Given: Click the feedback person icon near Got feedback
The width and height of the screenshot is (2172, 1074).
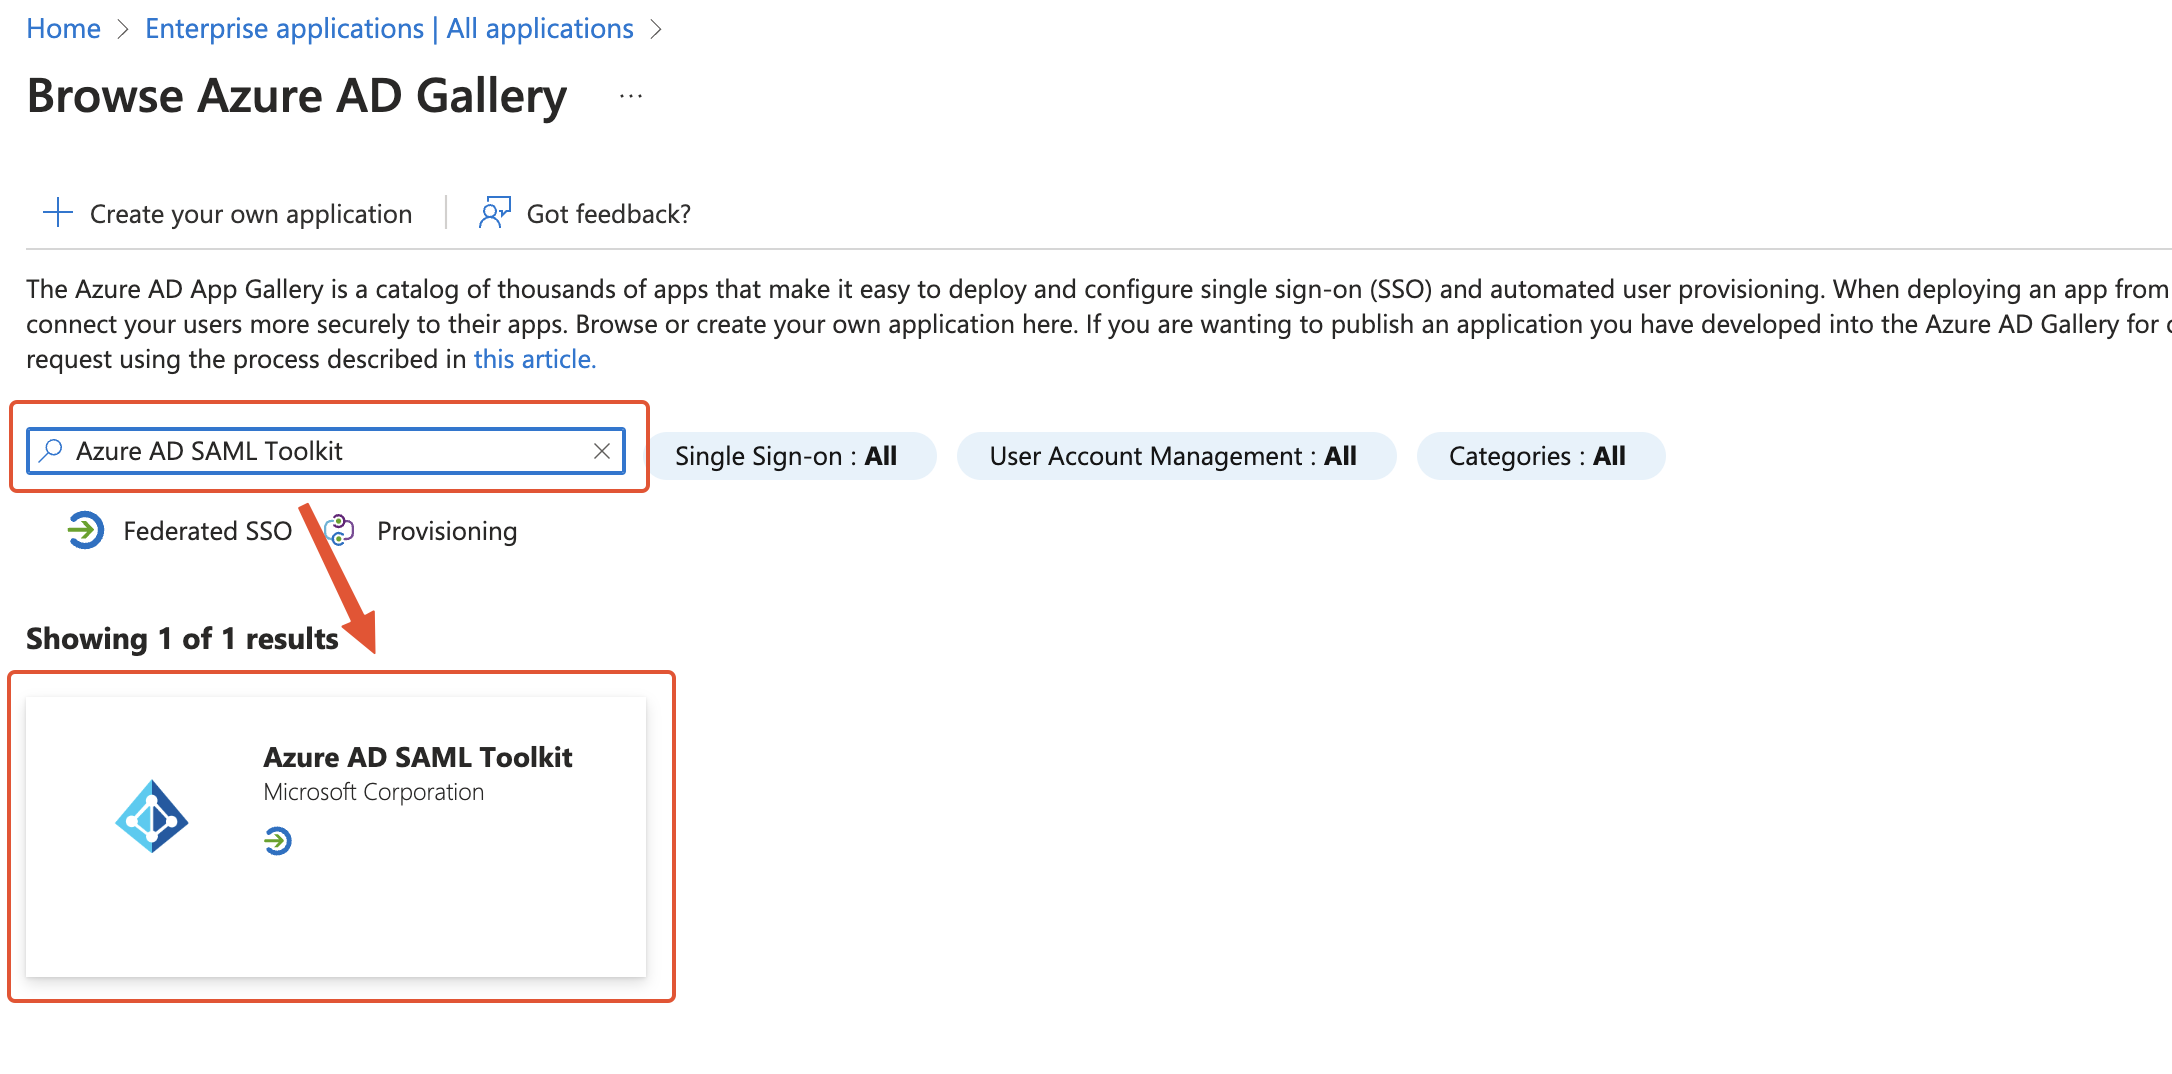Looking at the screenshot, I should (494, 212).
